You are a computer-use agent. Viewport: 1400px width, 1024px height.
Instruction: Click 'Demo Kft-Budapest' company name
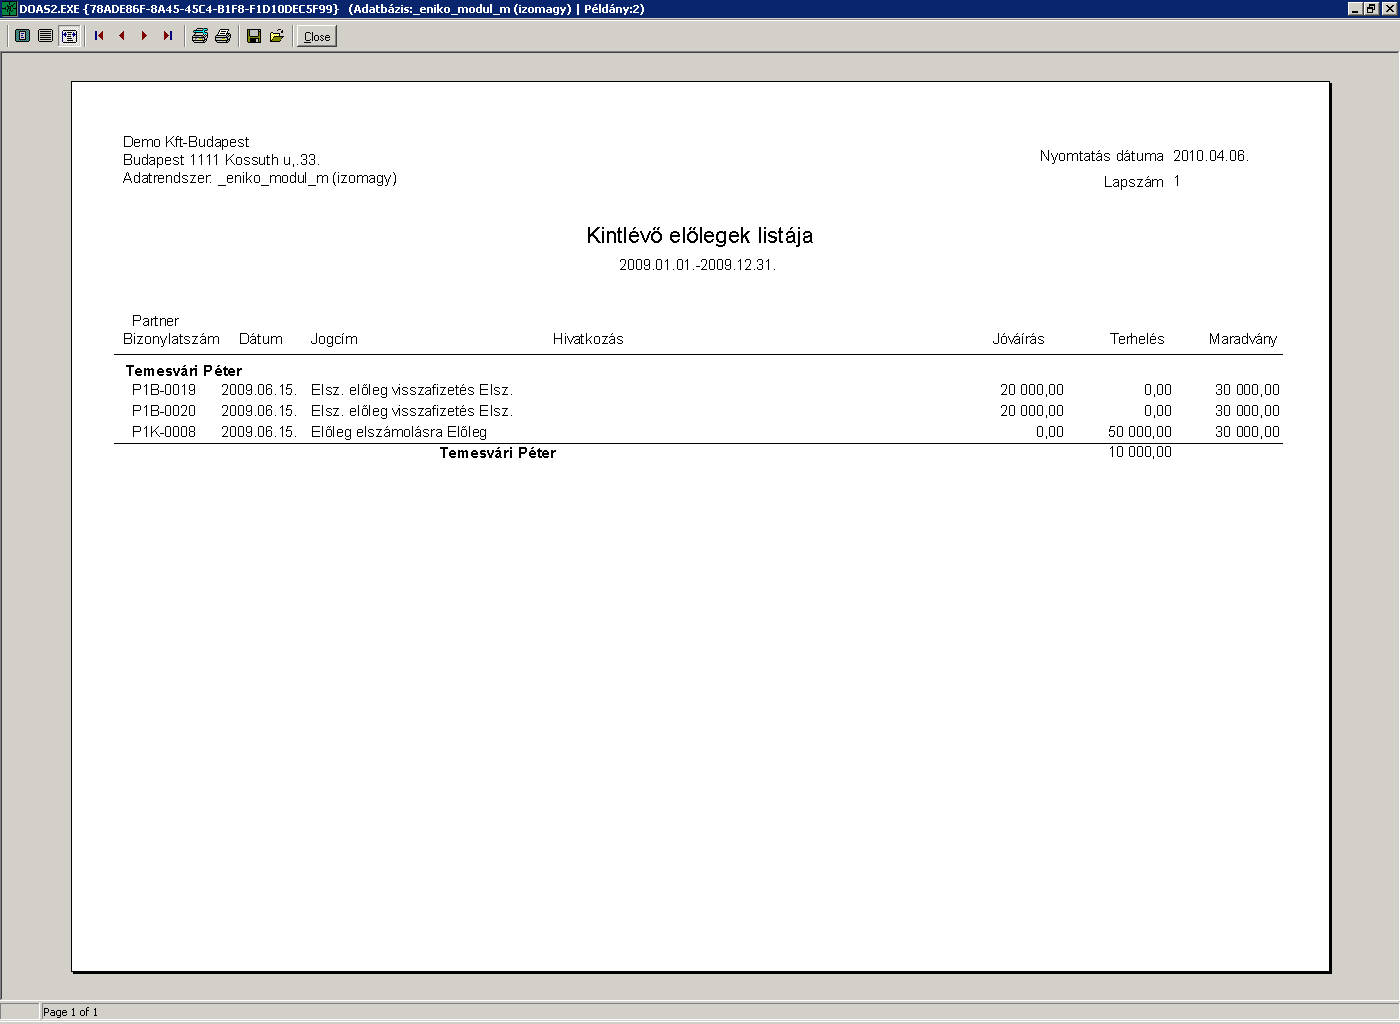coord(186,142)
